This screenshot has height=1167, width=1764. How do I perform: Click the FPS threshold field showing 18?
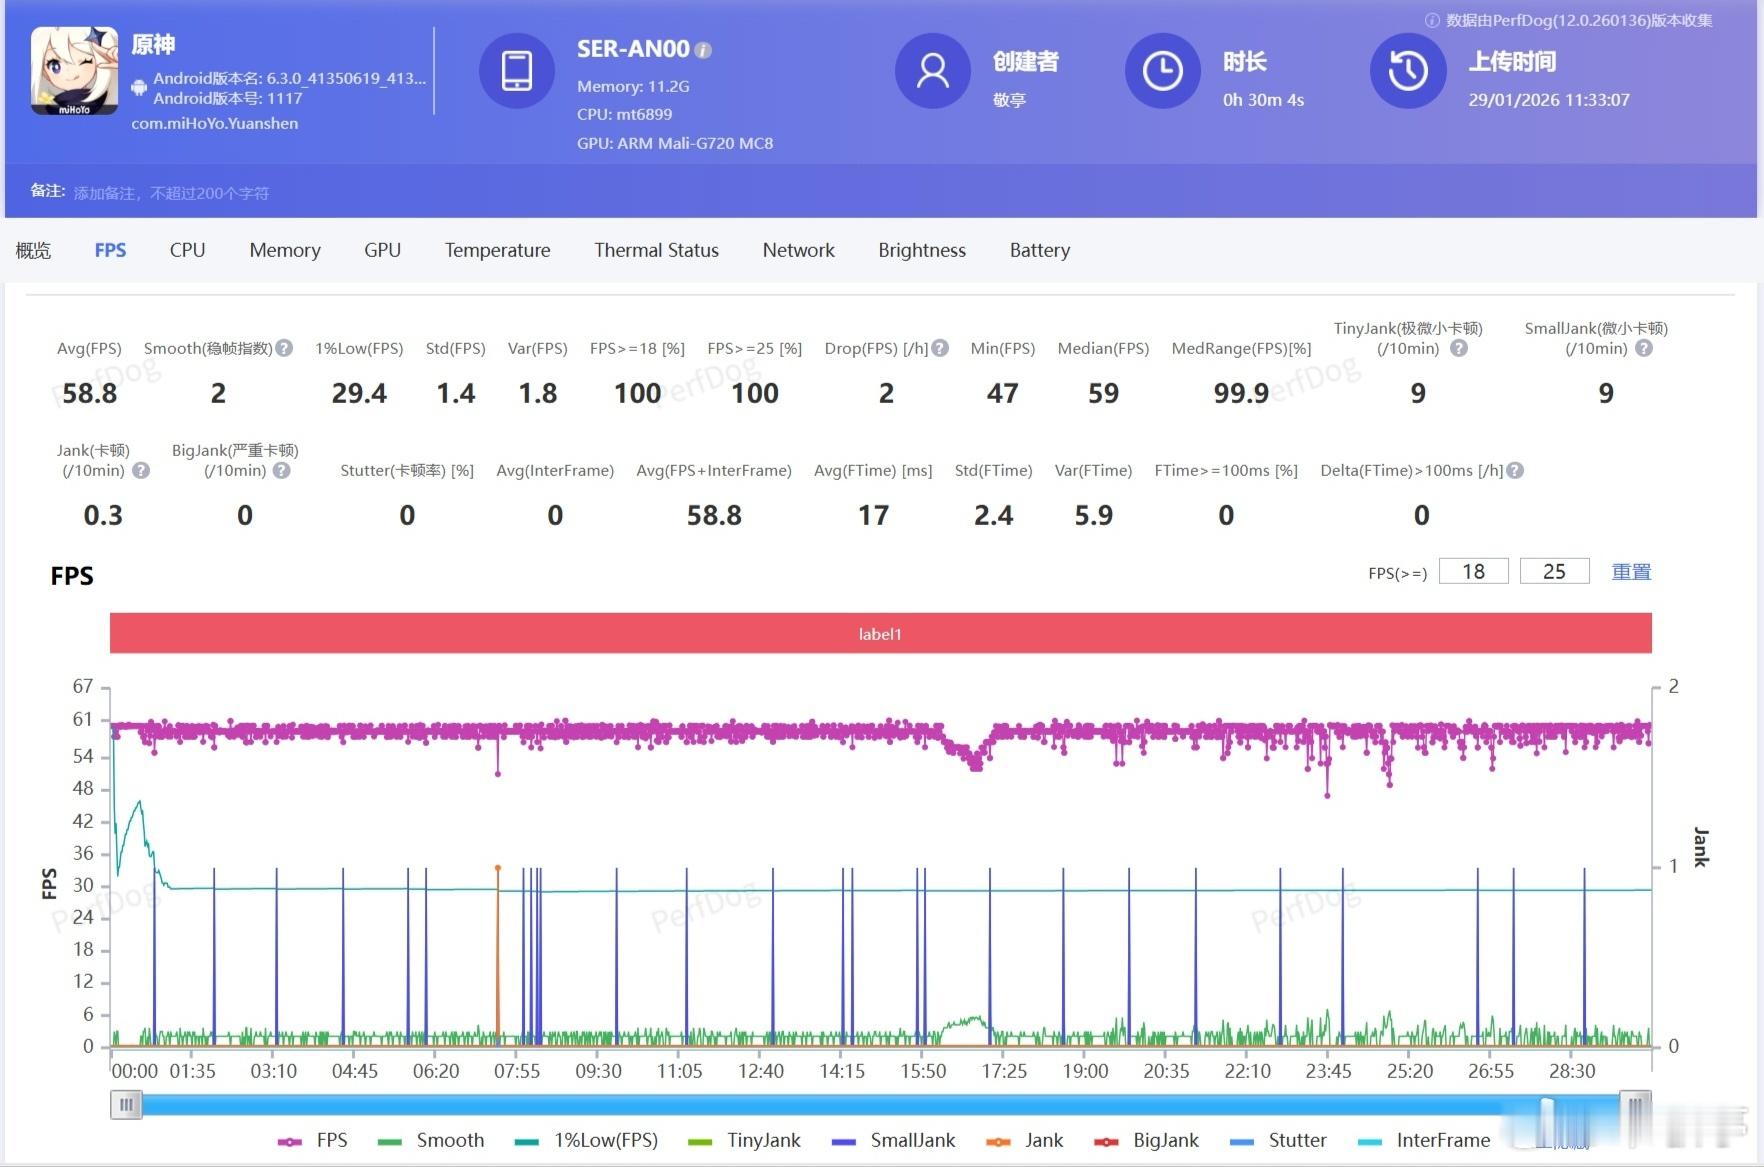tap(1473, 571)
